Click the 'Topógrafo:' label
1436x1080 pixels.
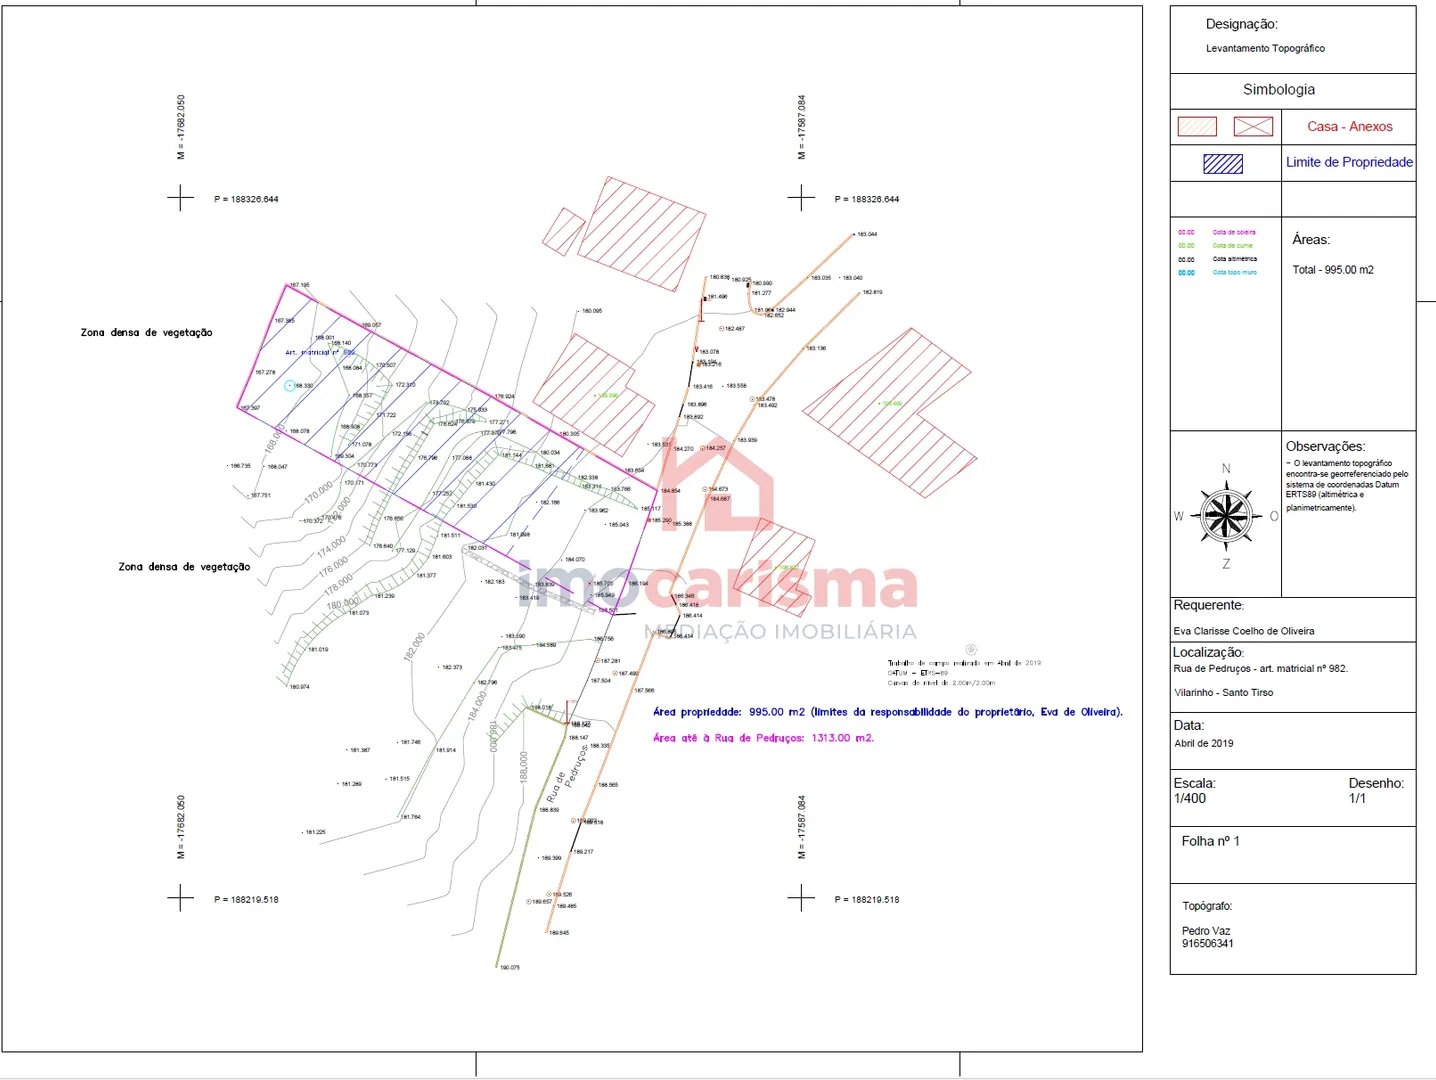1207,906
